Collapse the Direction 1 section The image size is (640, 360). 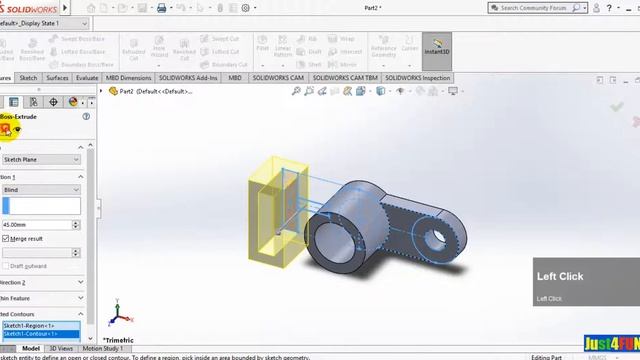pyautogui.click(x=80, y=177)
